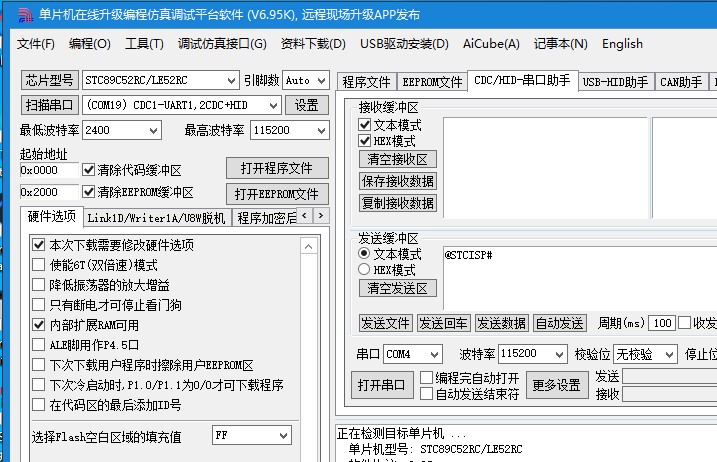
Task: Click 保存接收数据 button
Action: (x=397, y=181)
